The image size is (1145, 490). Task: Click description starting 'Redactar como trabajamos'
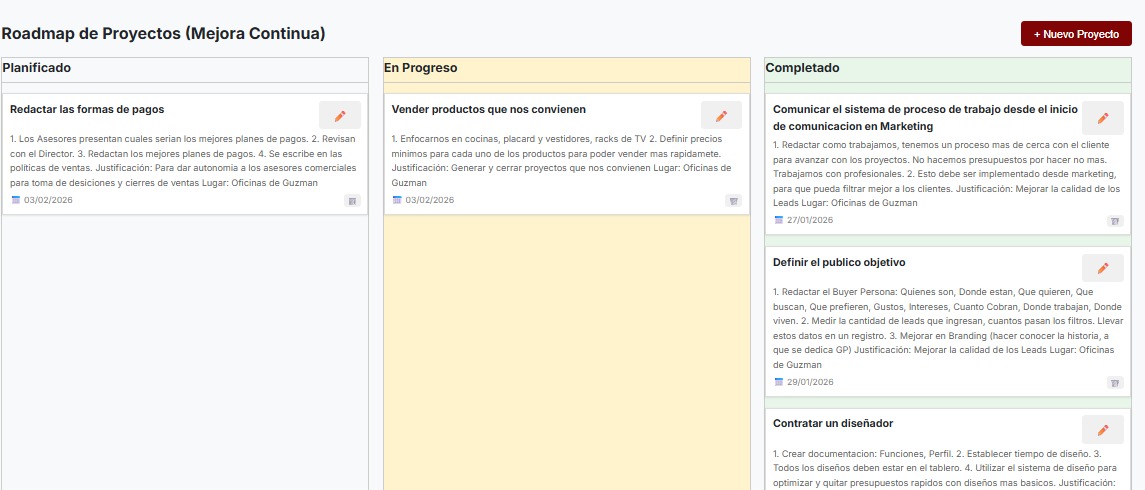(x=948, y=174)
